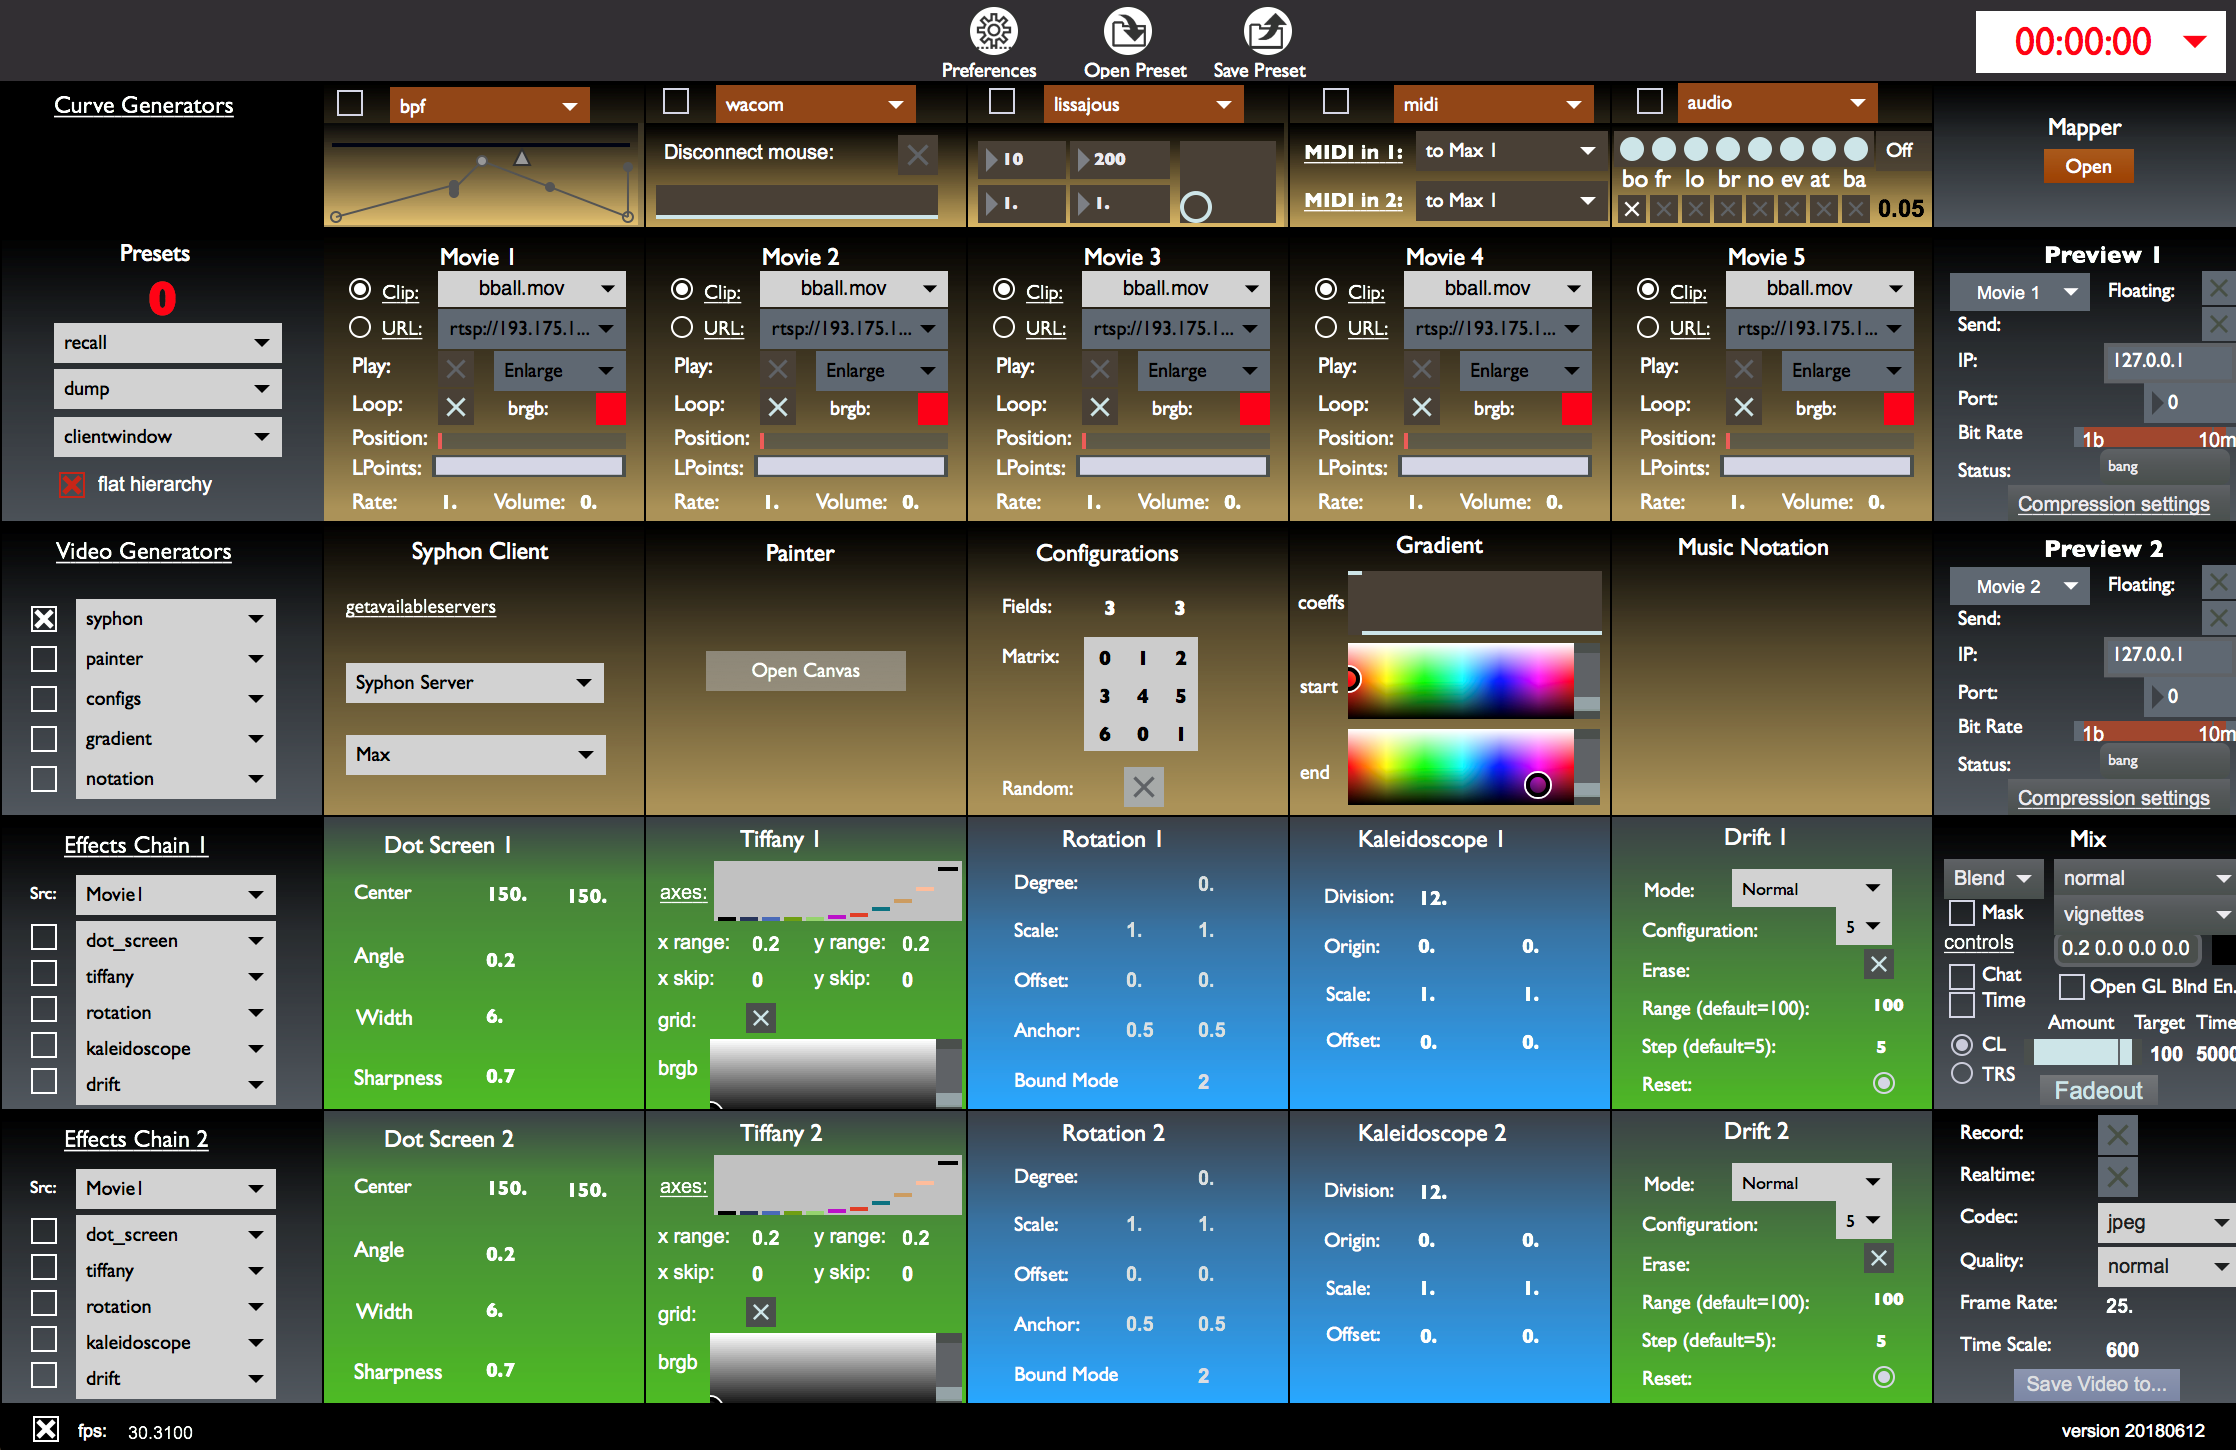Viewport: 2236px width, 1450px height.
Task: Toggle the Movie 1 Loop X box
Action: [x=456, y=407]
